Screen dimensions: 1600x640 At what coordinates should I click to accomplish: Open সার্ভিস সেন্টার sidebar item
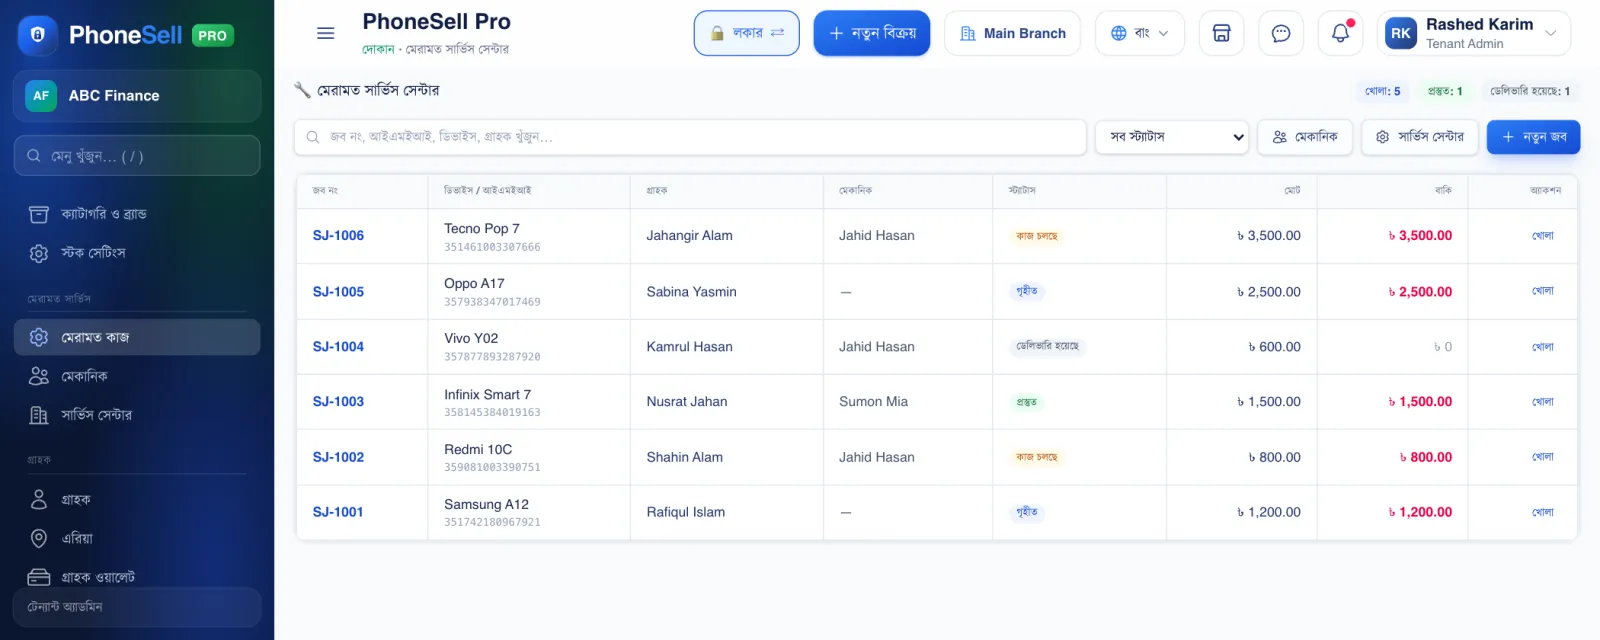[x=137, y=415]
